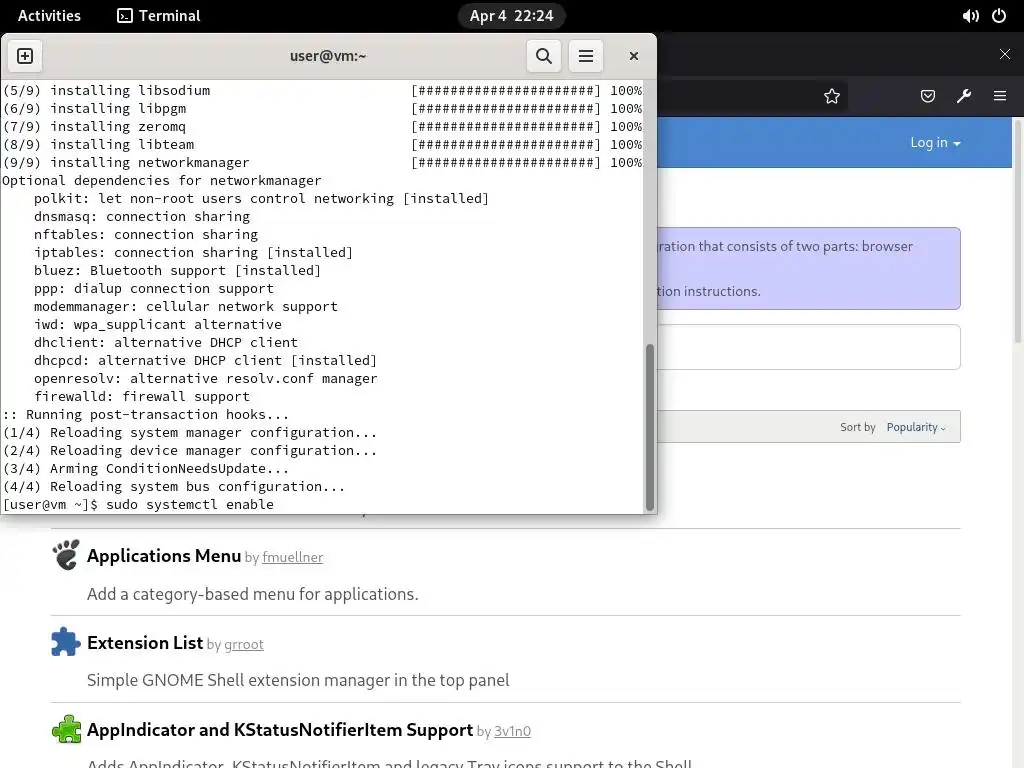
Task: Click the Applications Menu paw icon
Action: point(66,555)
